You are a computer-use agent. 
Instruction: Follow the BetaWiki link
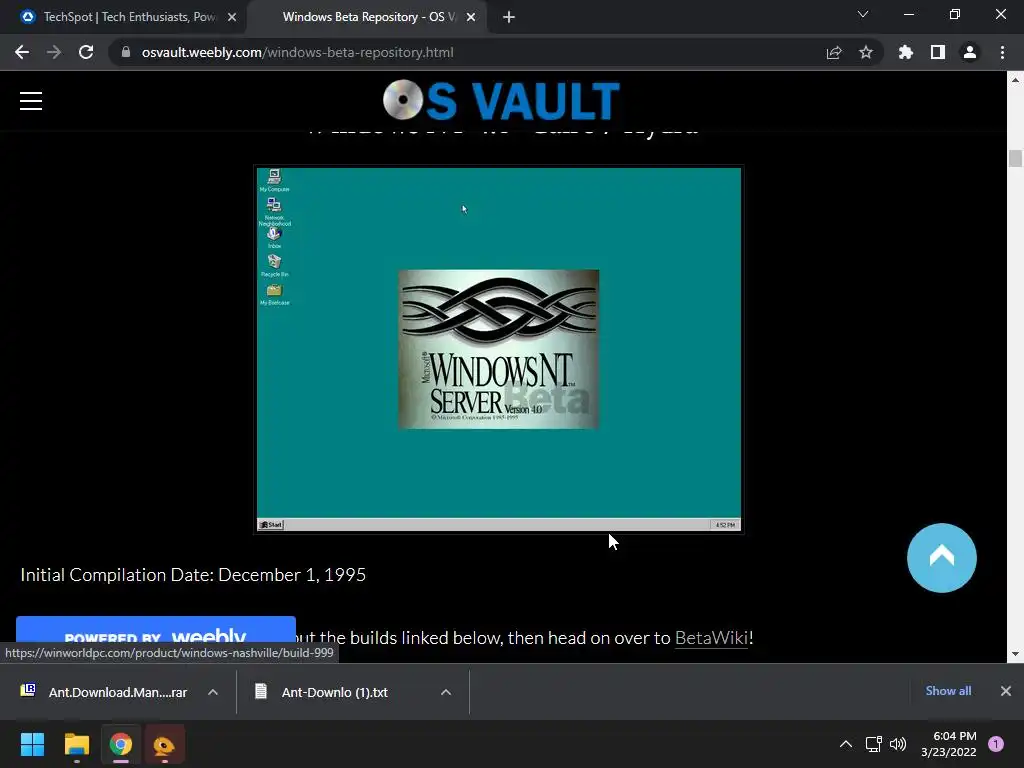711,637
